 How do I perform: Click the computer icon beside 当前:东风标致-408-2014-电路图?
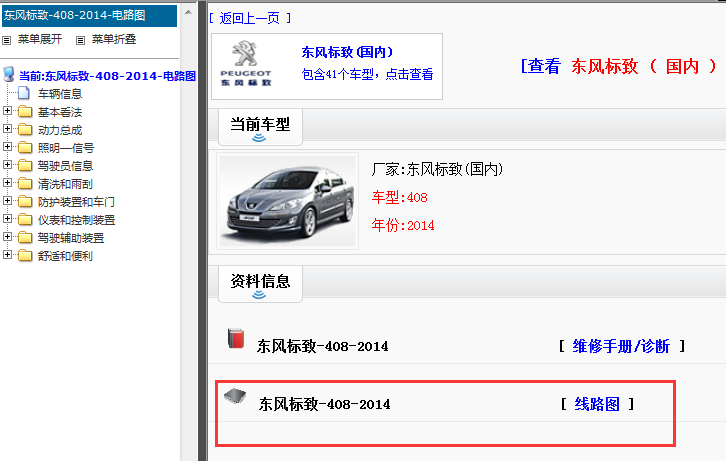pos(8,75)
